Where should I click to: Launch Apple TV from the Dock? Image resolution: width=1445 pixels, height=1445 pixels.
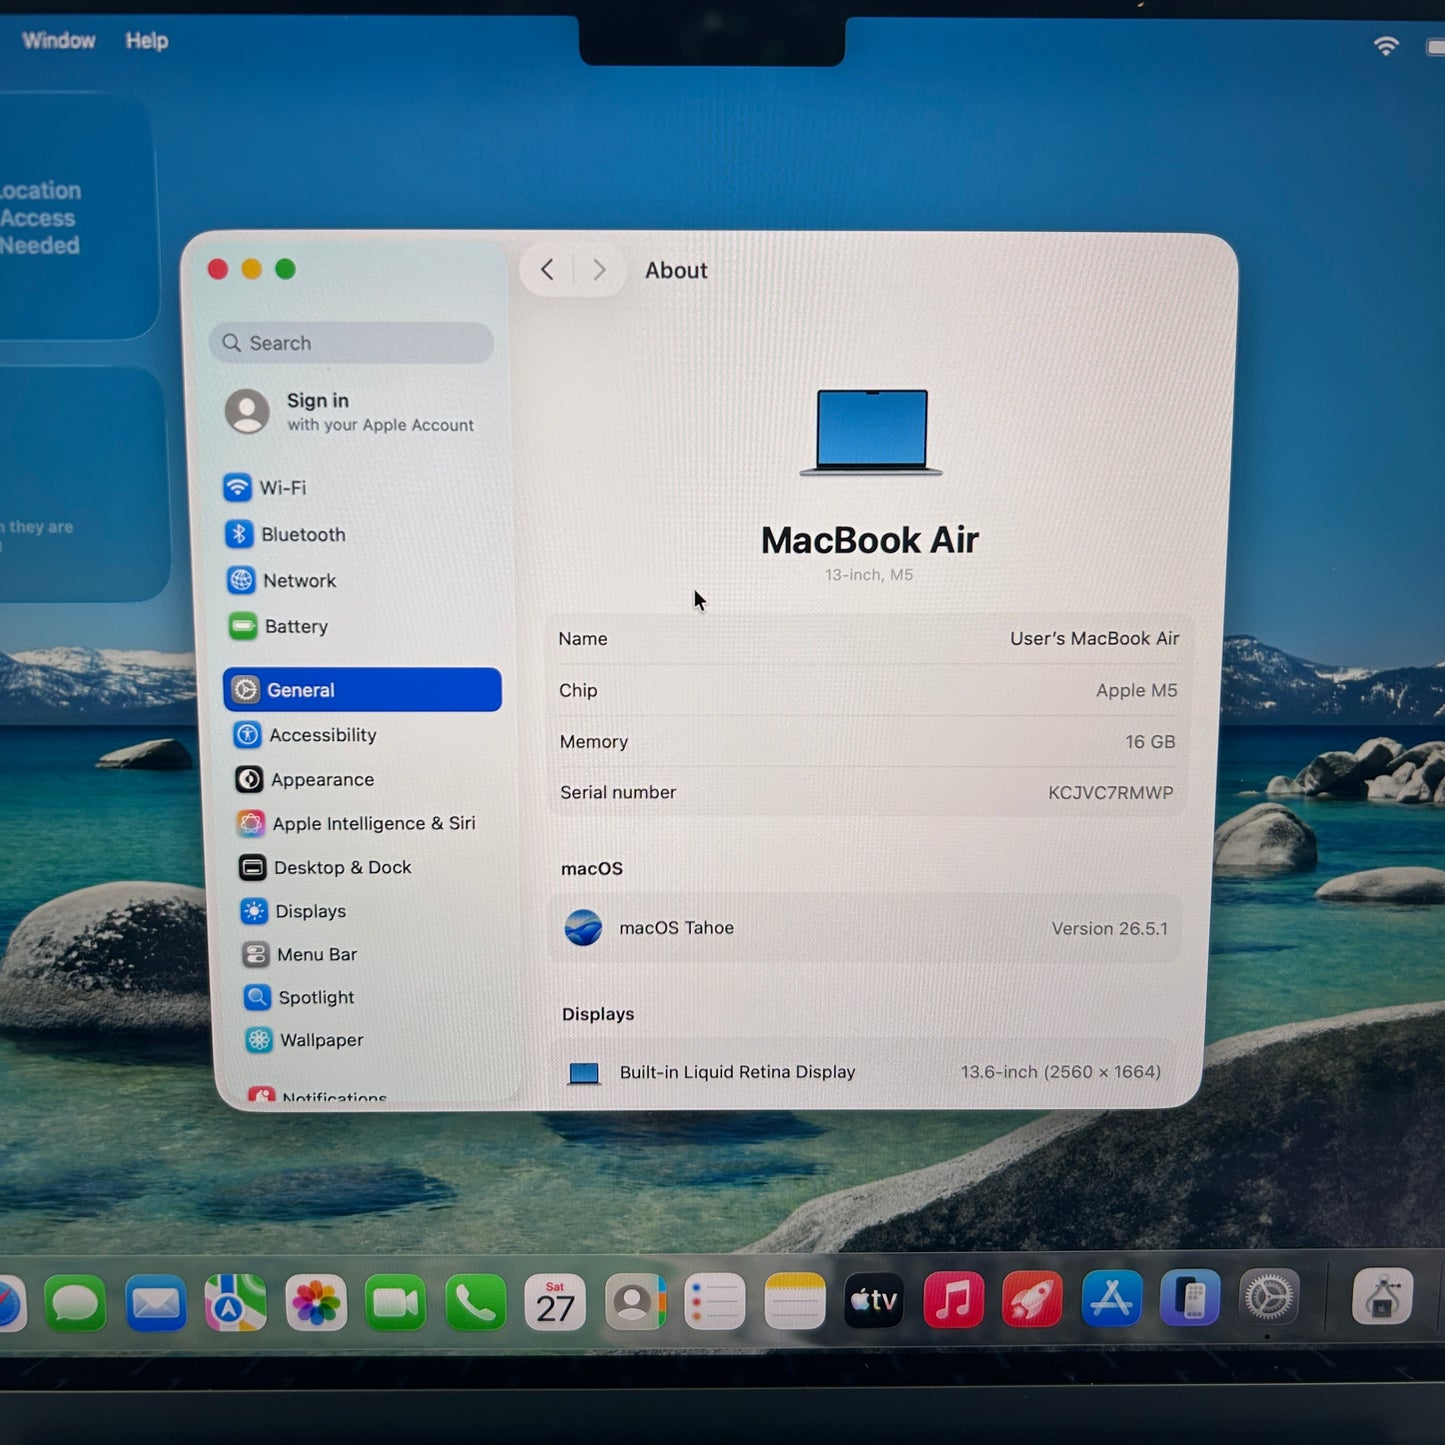coord(874,1300)
